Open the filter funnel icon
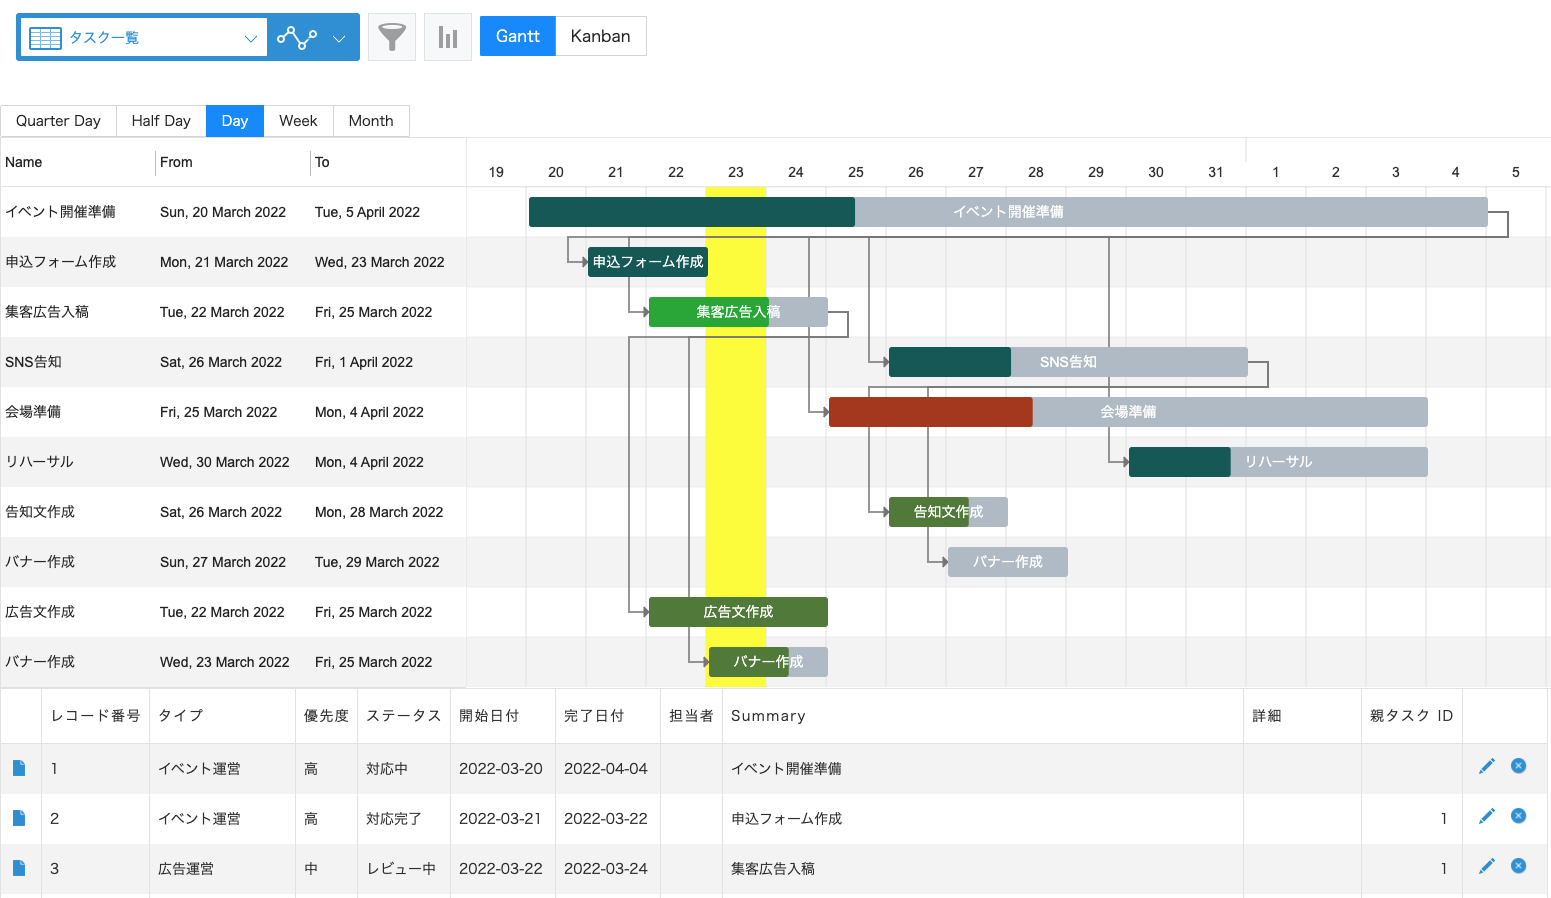 tap(391, 36)
